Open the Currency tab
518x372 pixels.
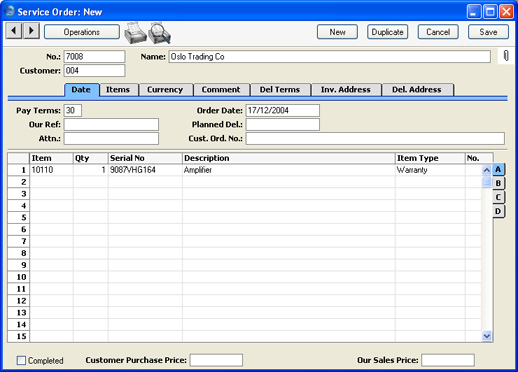(x=165, y=90)
